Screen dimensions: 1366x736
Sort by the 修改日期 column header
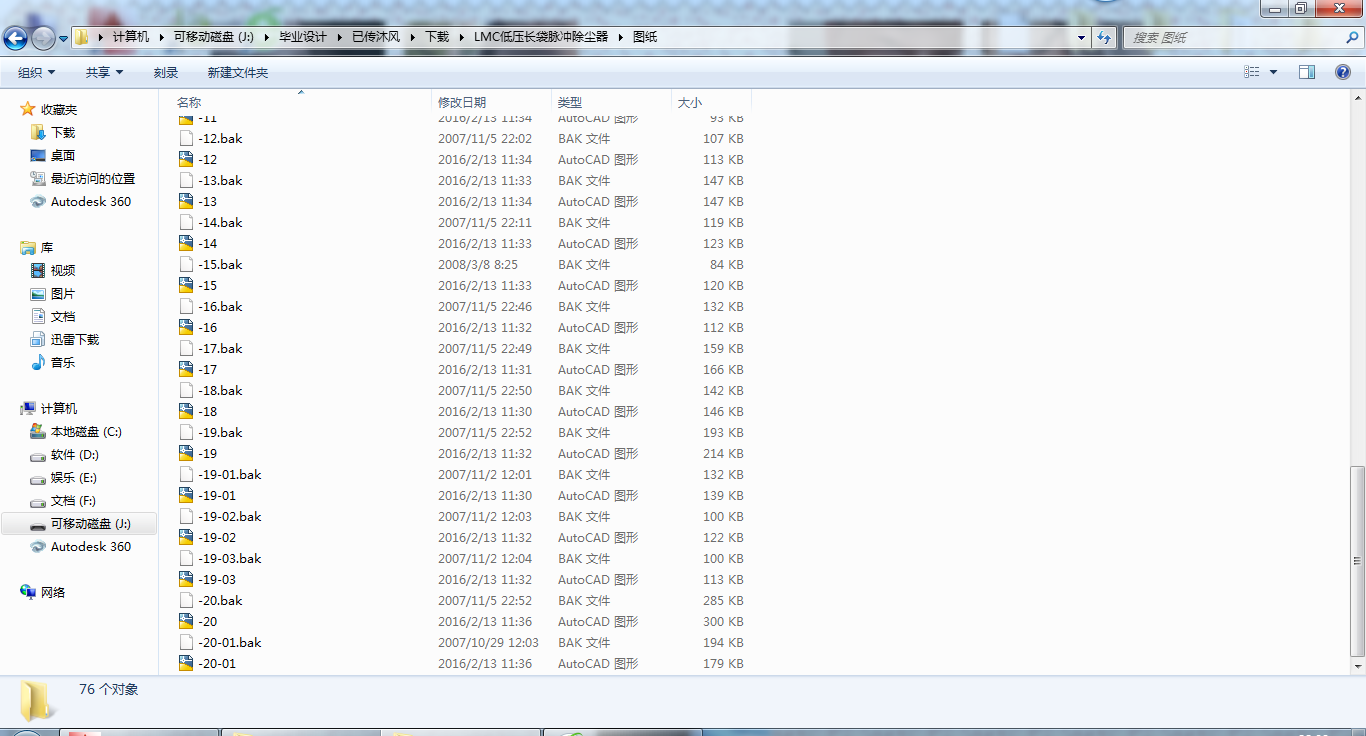(462, 102)
